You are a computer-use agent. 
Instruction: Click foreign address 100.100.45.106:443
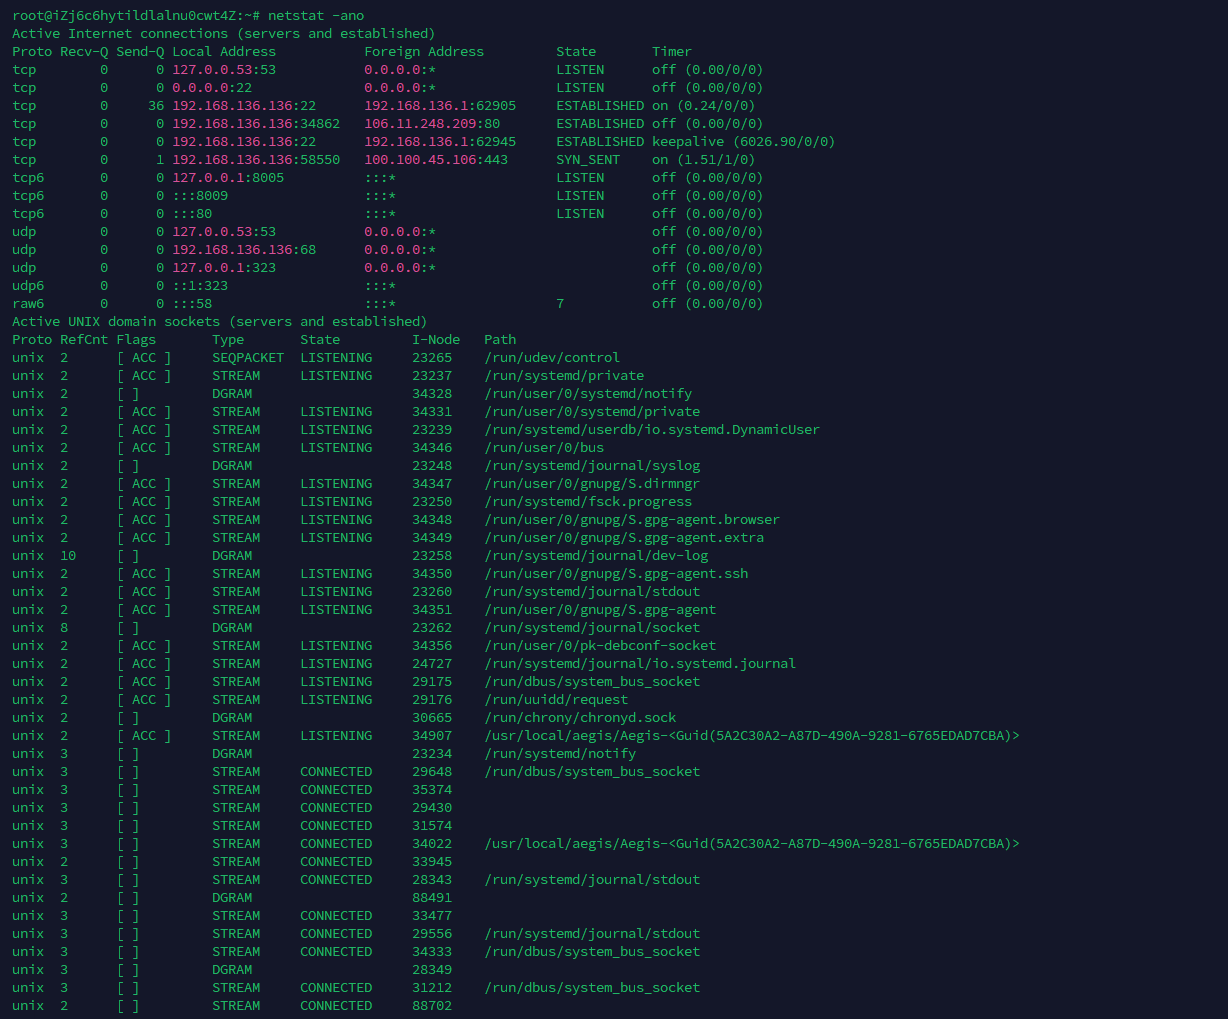tap(436, 160)
